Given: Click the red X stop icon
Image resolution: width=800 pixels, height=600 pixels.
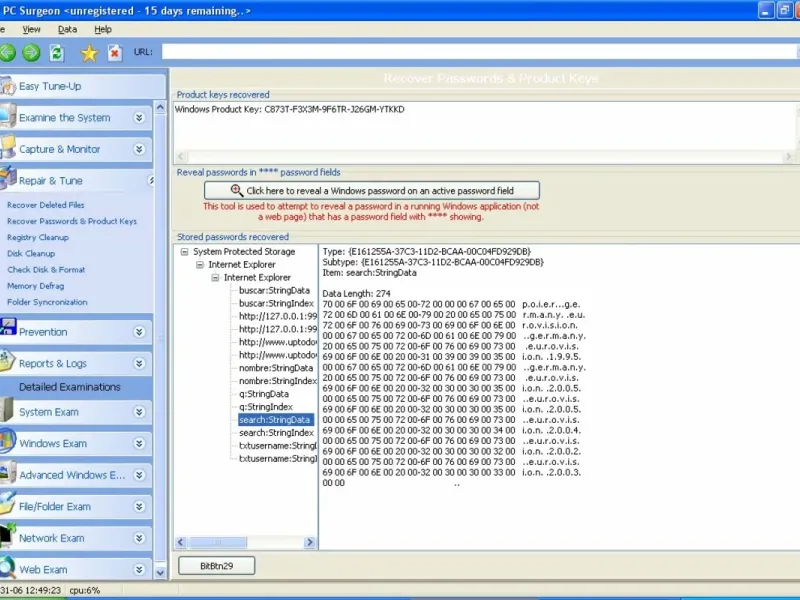Looking at the screenshot, I should (115, 53).
